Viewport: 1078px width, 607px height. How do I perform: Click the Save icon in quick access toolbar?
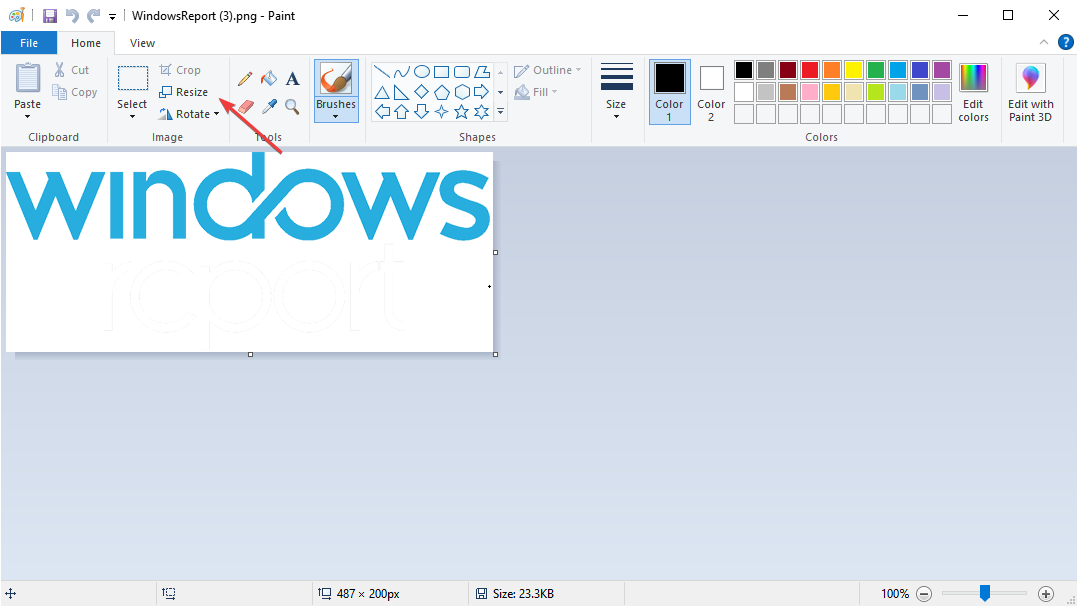[x=50, y=16]
